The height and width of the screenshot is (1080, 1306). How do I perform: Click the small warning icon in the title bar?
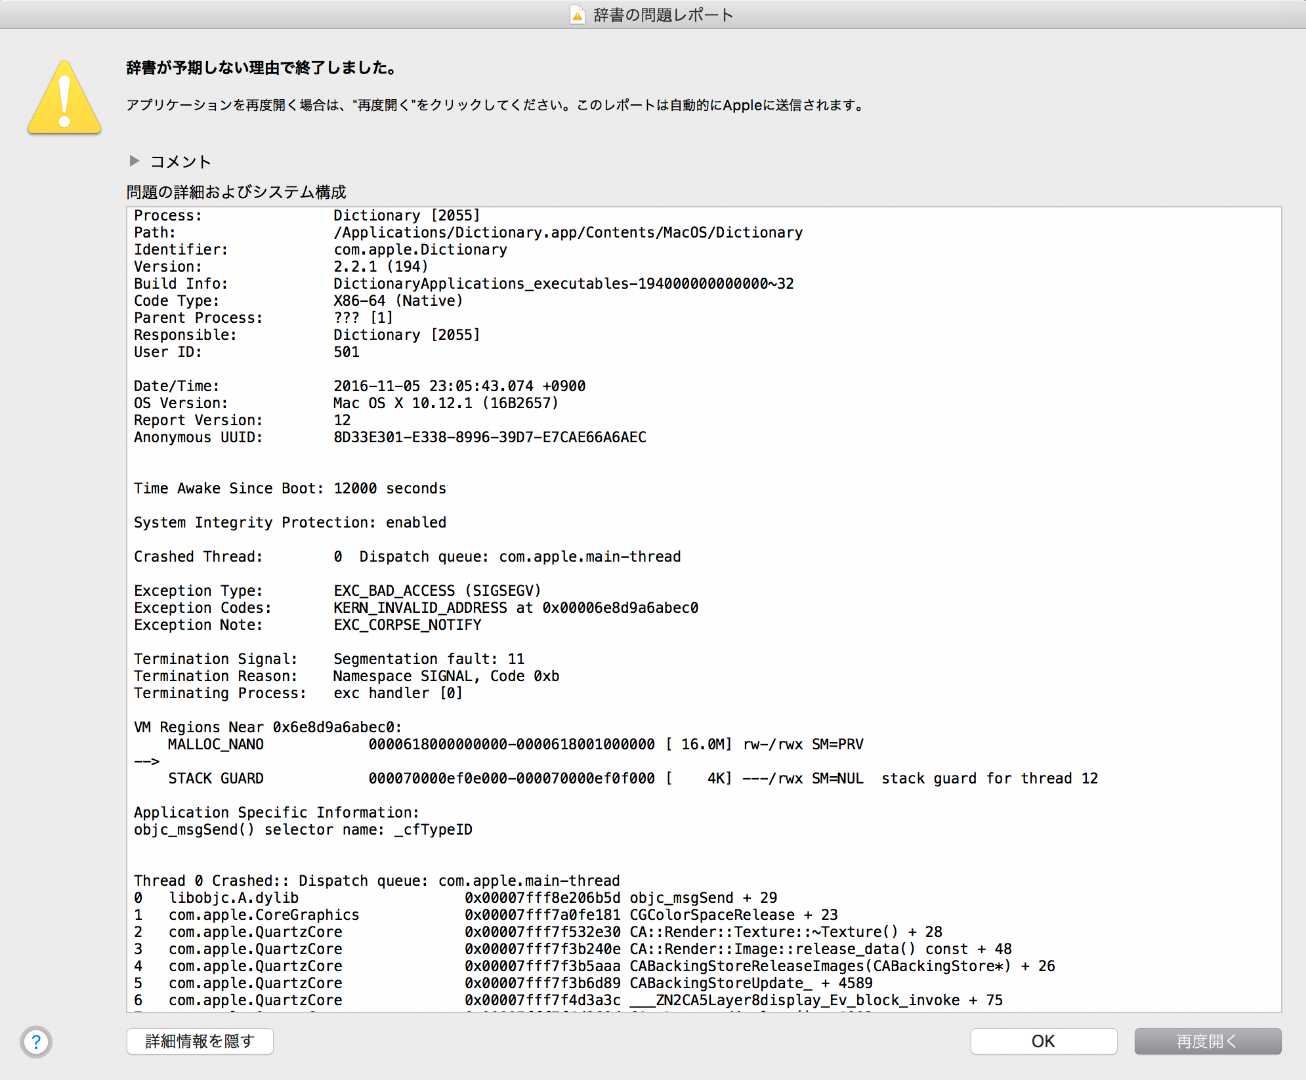pos(577,15)
